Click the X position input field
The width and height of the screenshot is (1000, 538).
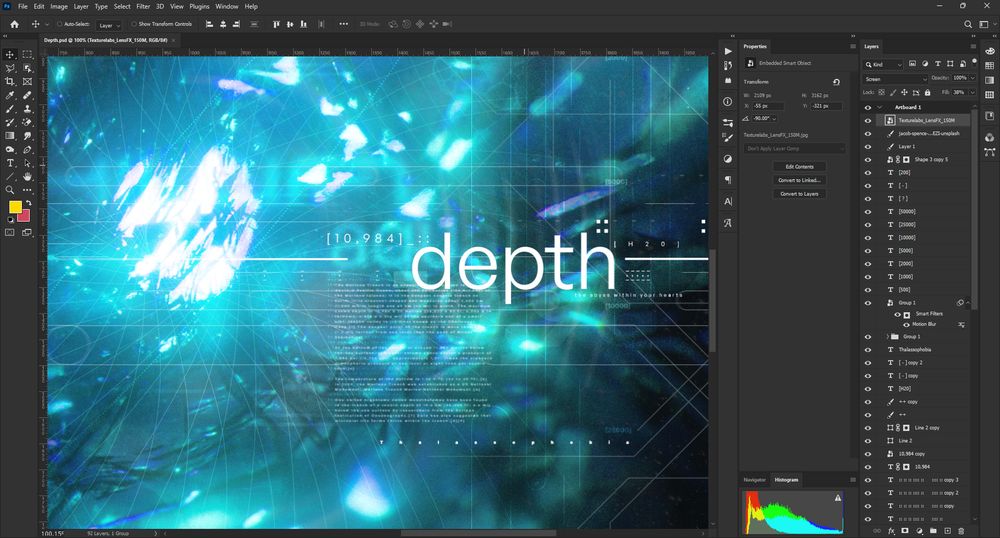coord(768,106)
